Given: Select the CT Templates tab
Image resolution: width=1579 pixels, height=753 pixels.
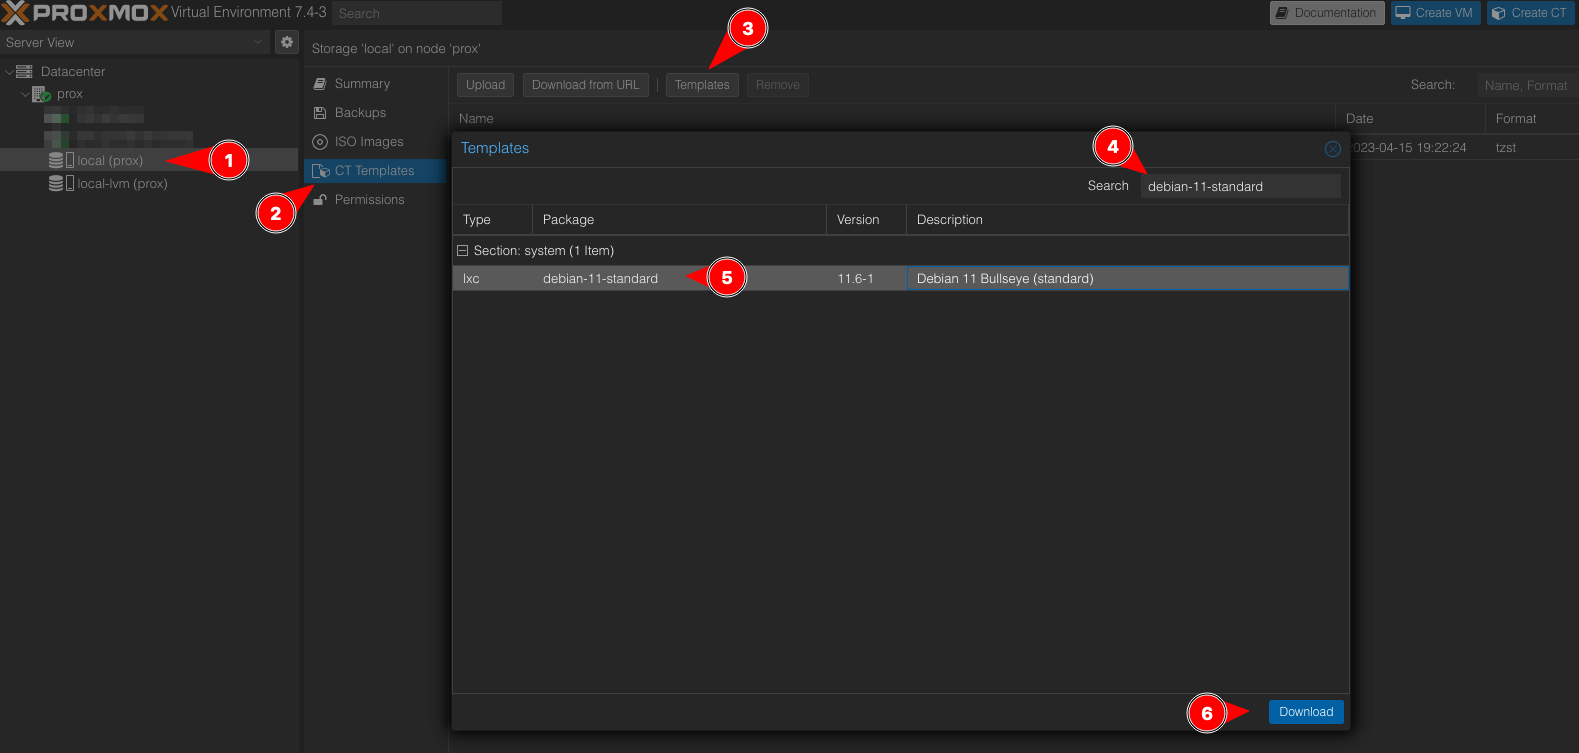Looking at the screenshot, I should coord(375,171).
